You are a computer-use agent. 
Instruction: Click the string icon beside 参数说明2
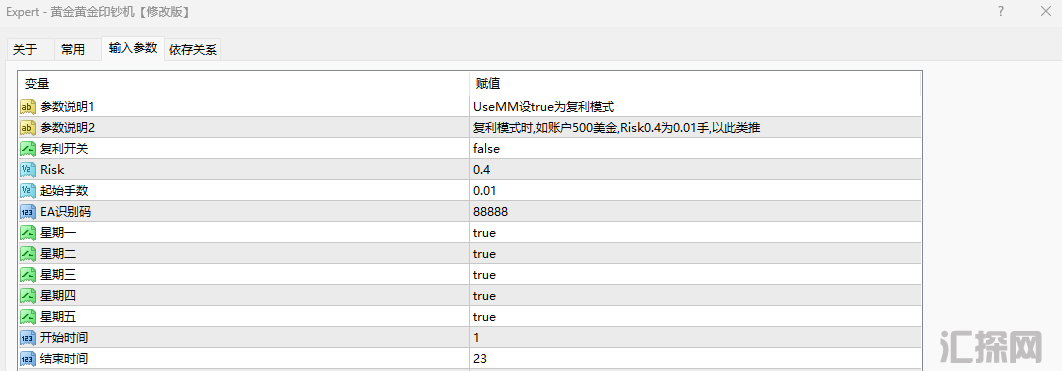(x=28, y=127)
